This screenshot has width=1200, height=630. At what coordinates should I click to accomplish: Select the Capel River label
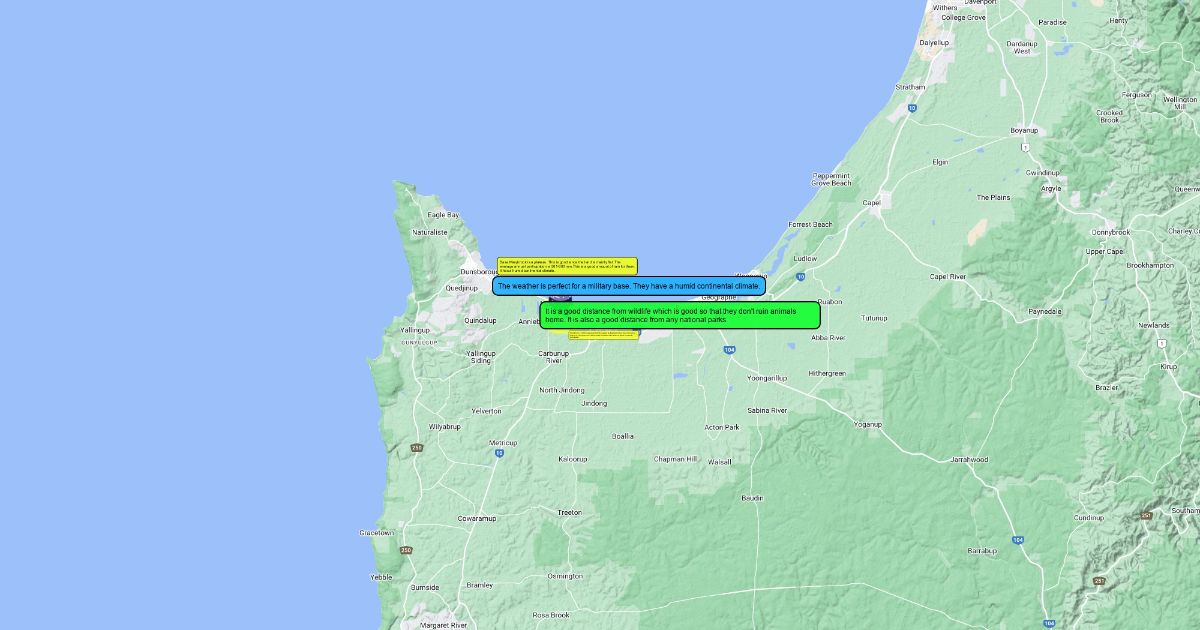coord(947,276)
